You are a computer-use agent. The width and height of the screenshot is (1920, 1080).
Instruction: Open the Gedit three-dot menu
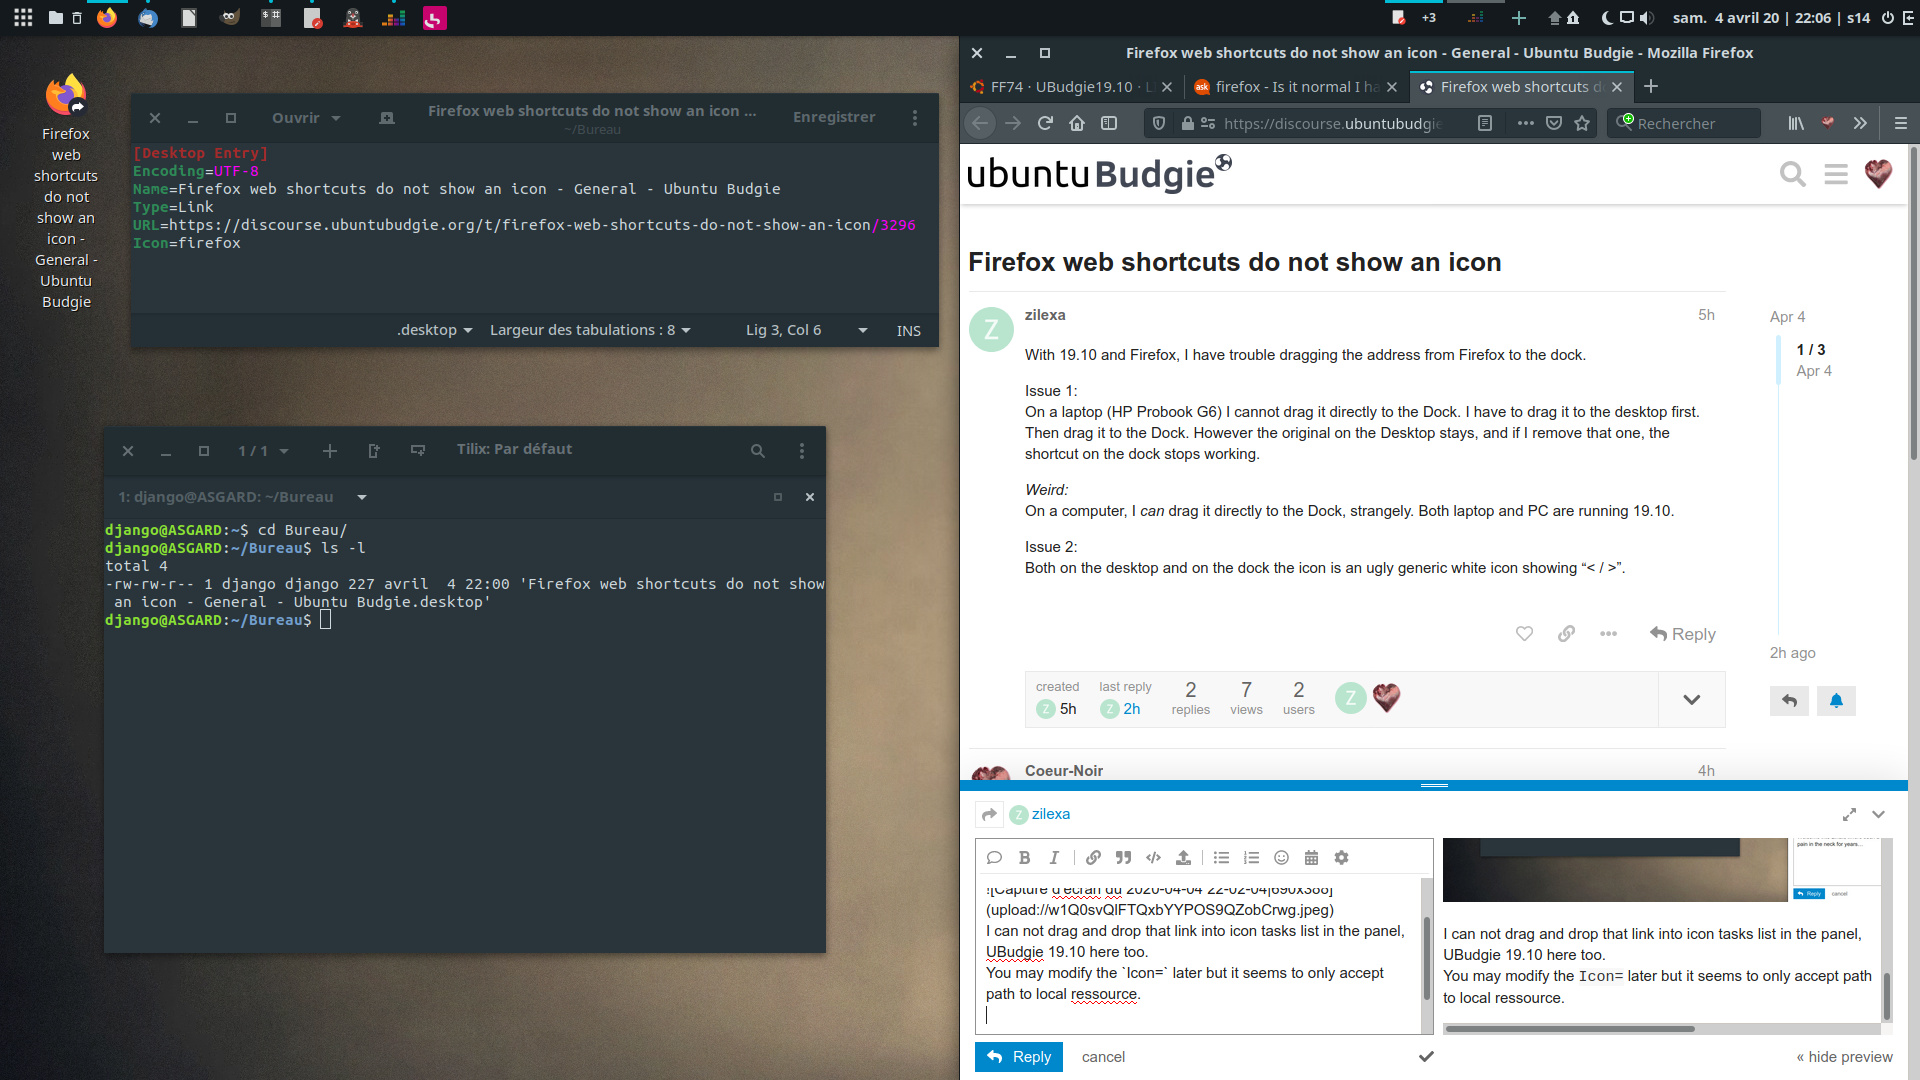pyautogui.click(x=915, y=118)
